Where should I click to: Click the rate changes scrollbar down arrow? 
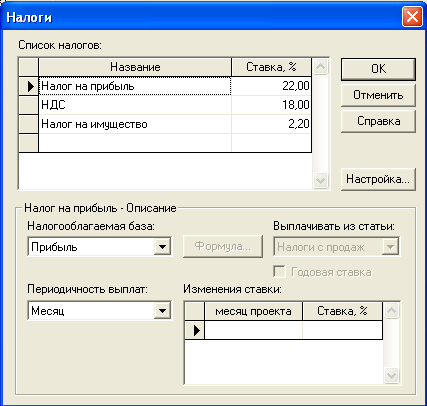click(391, 376)
